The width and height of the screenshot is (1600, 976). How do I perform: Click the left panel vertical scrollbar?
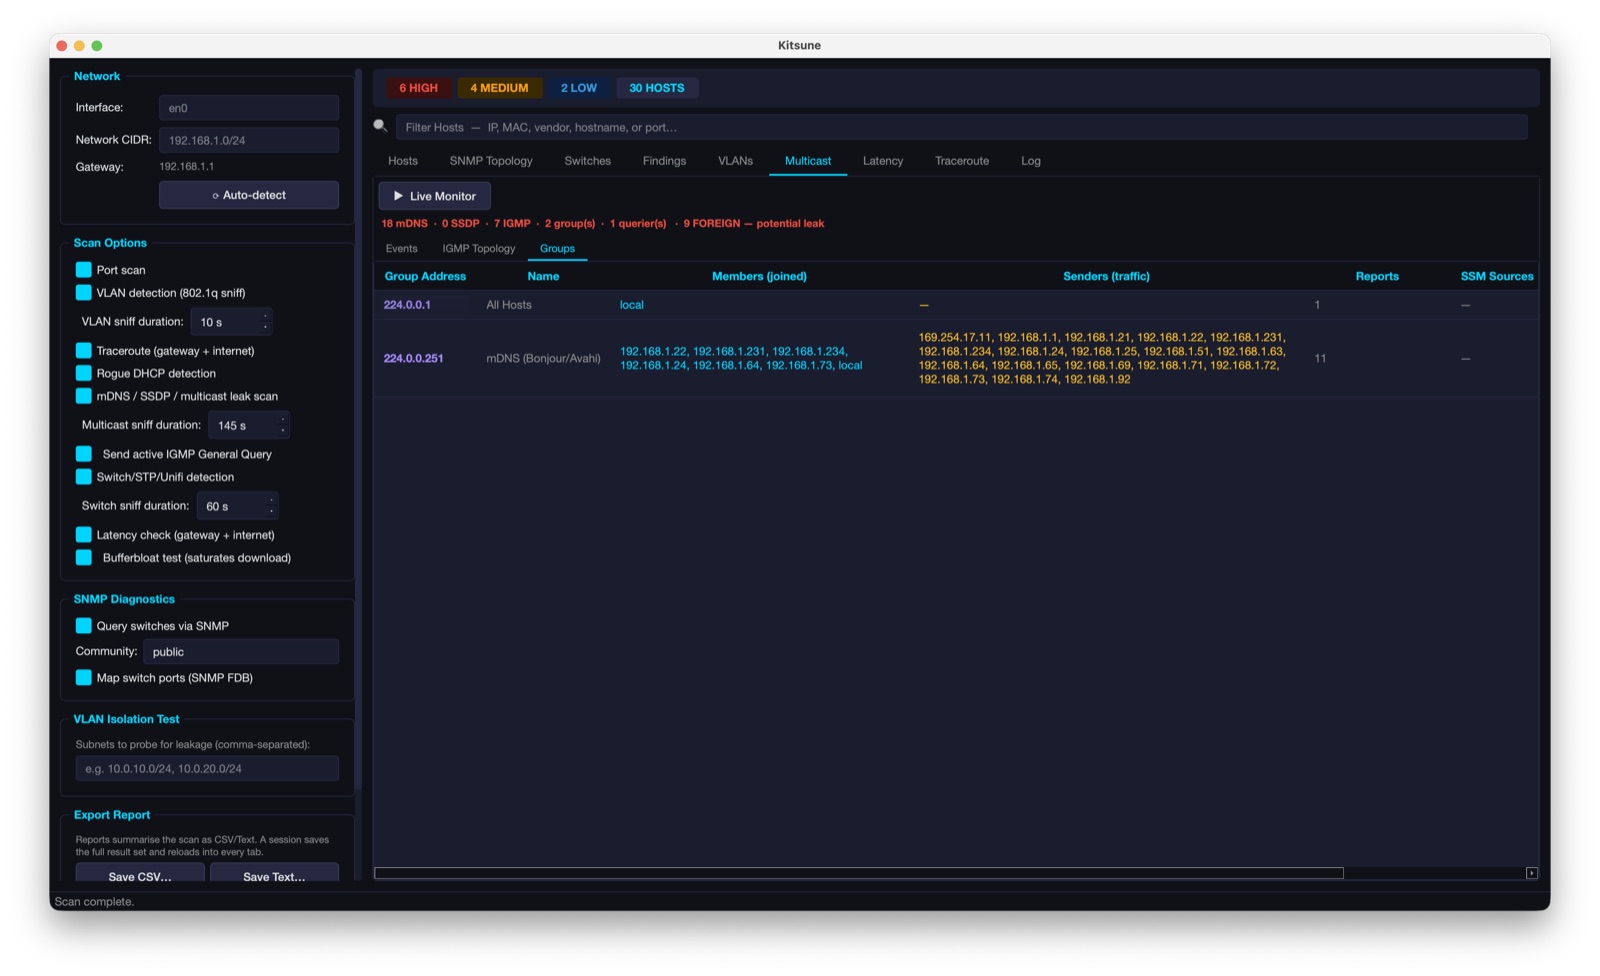[x=358, y=430]
